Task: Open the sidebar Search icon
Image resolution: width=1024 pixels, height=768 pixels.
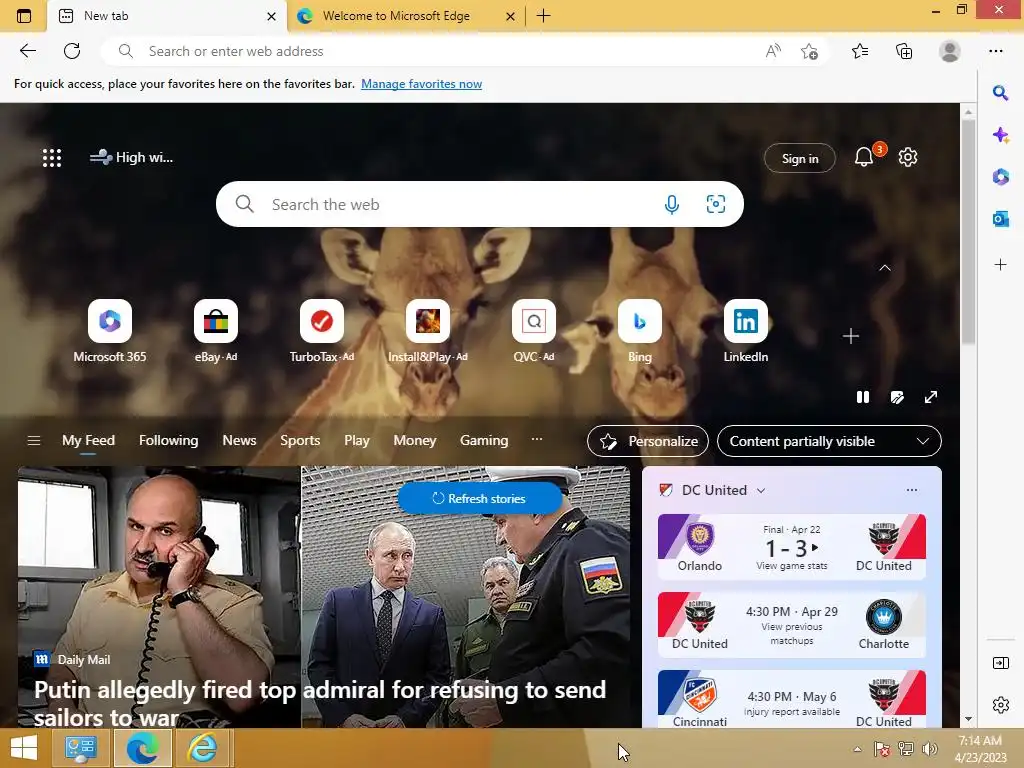Action: tap(1000, 93)
